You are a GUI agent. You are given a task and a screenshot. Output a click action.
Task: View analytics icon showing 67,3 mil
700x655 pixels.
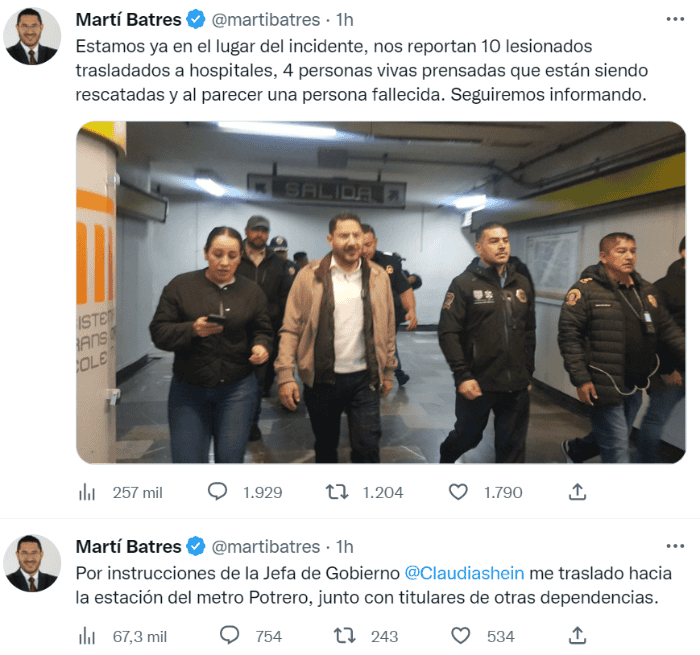click(x=87, y=636)
